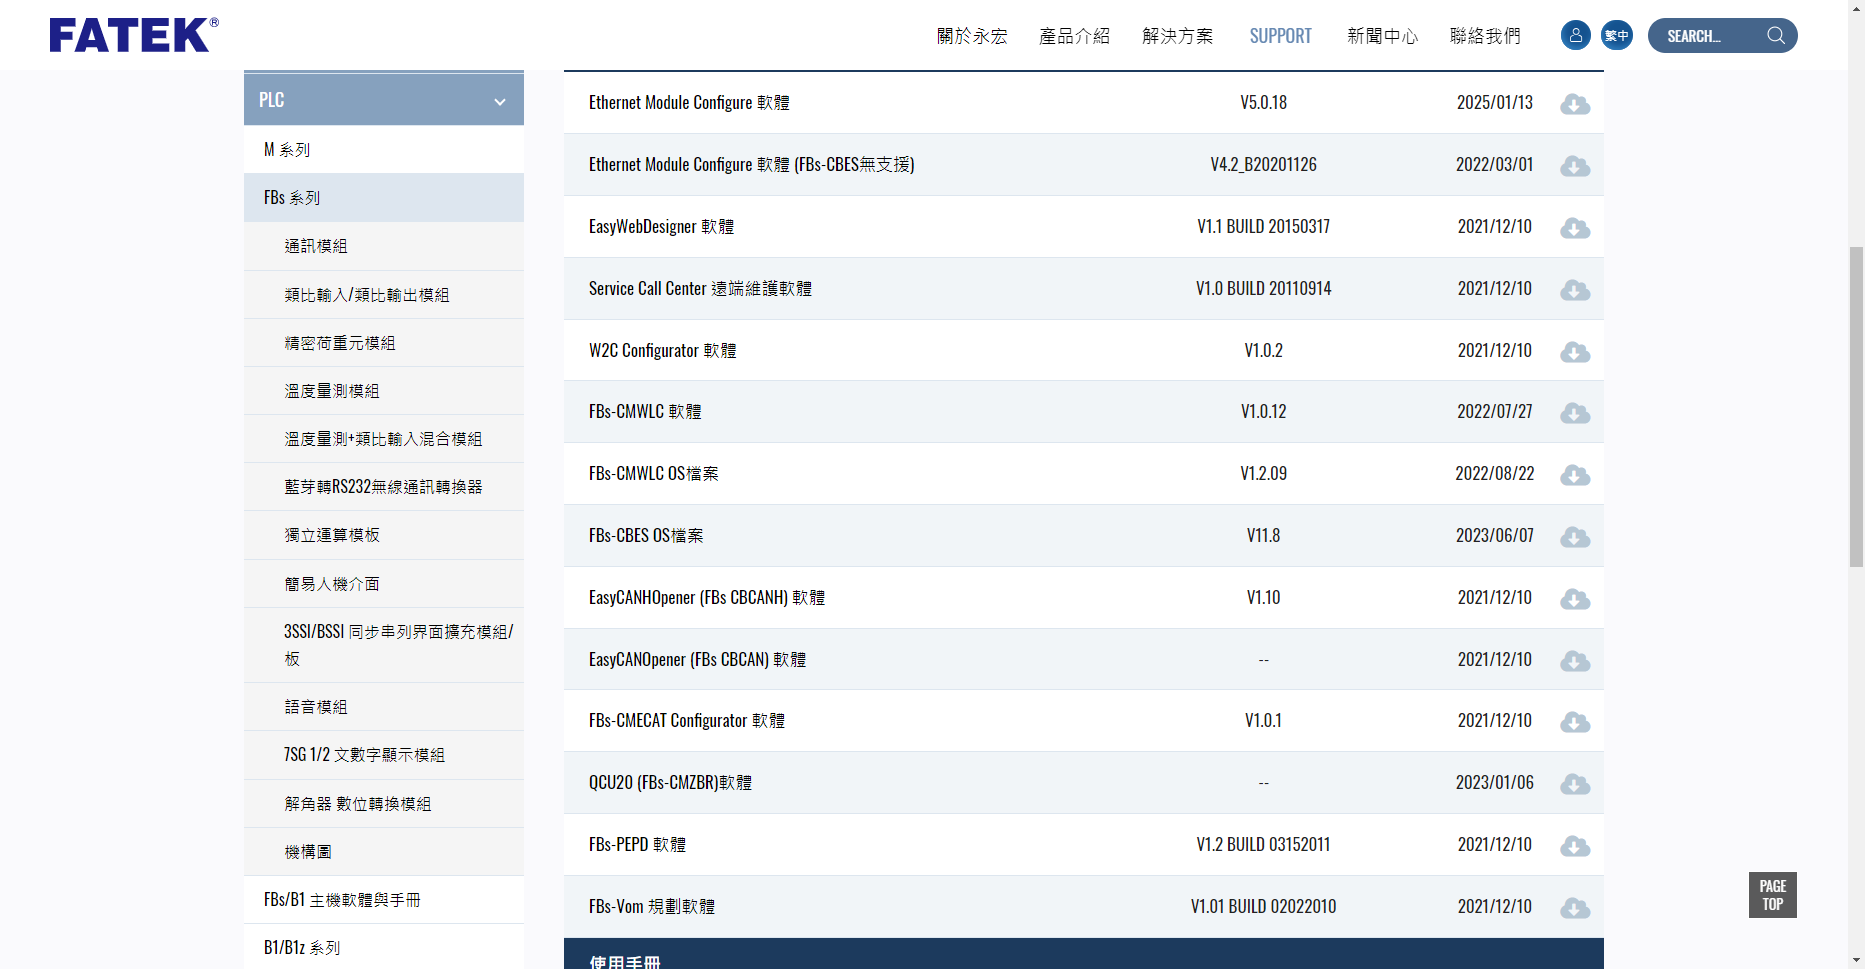Click the PAGE TOP button
This screenshot has width=1865, height=969.
tap(1772, 895)
